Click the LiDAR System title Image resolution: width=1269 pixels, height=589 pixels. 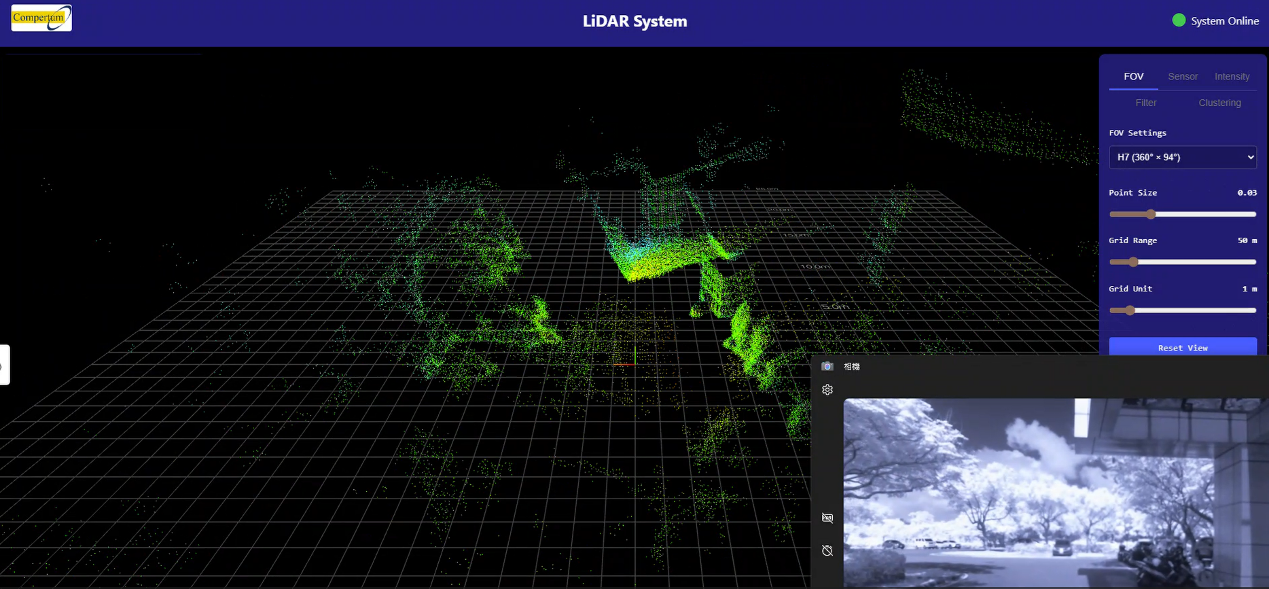(635, 21)
